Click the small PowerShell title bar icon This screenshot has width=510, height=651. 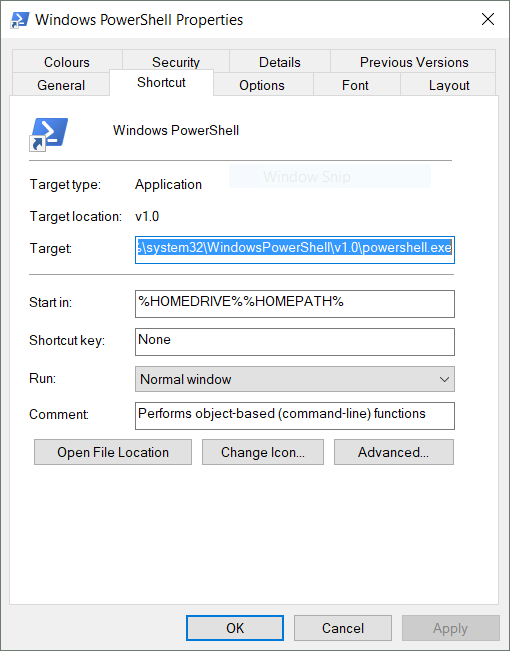(x=20, y=20)
